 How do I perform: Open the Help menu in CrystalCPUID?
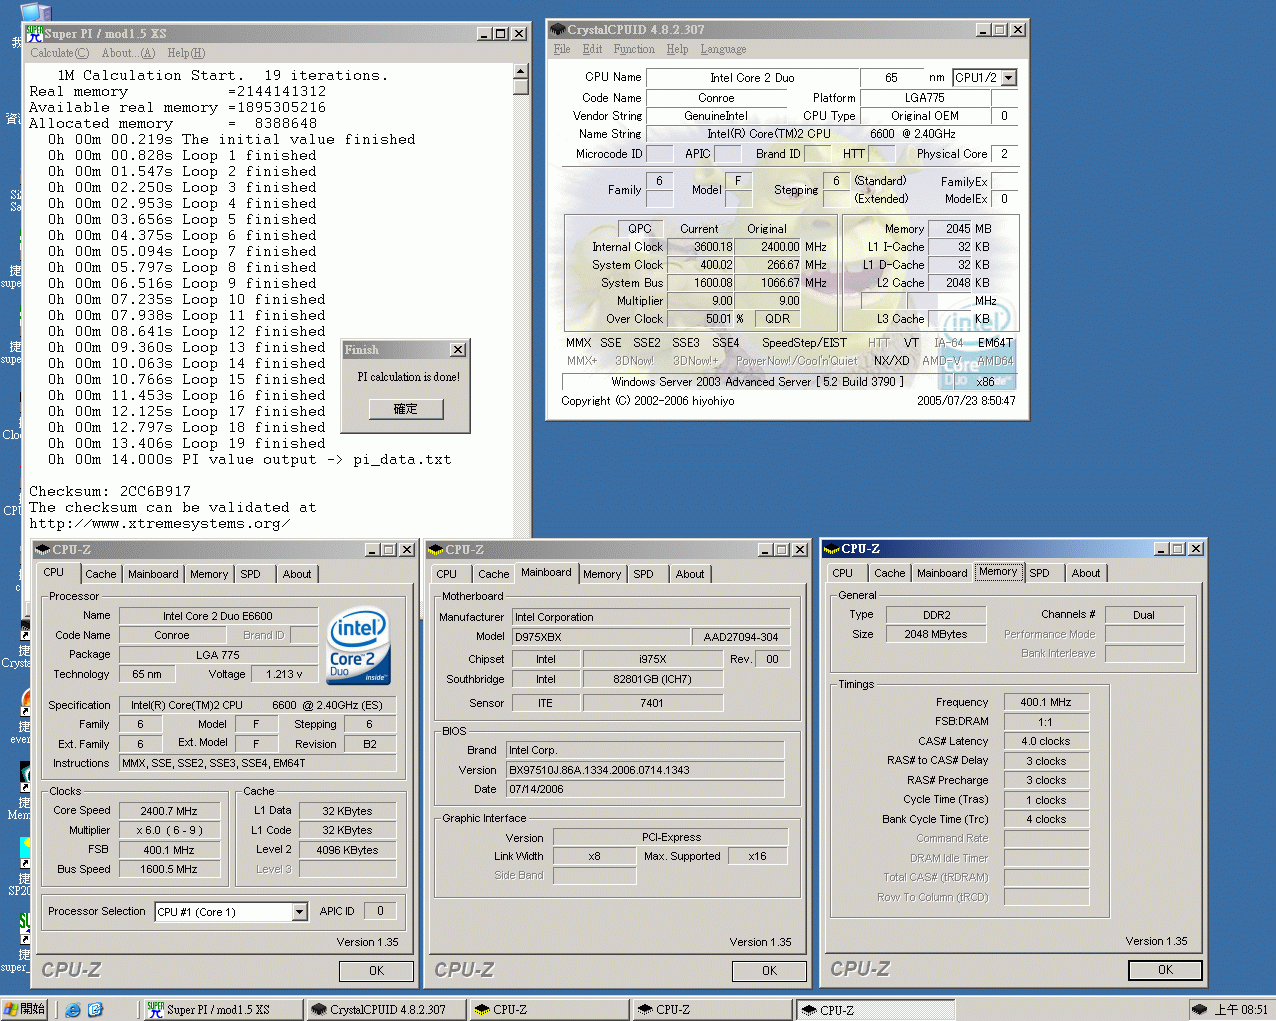pyautogui.click(x=677, y=49)
